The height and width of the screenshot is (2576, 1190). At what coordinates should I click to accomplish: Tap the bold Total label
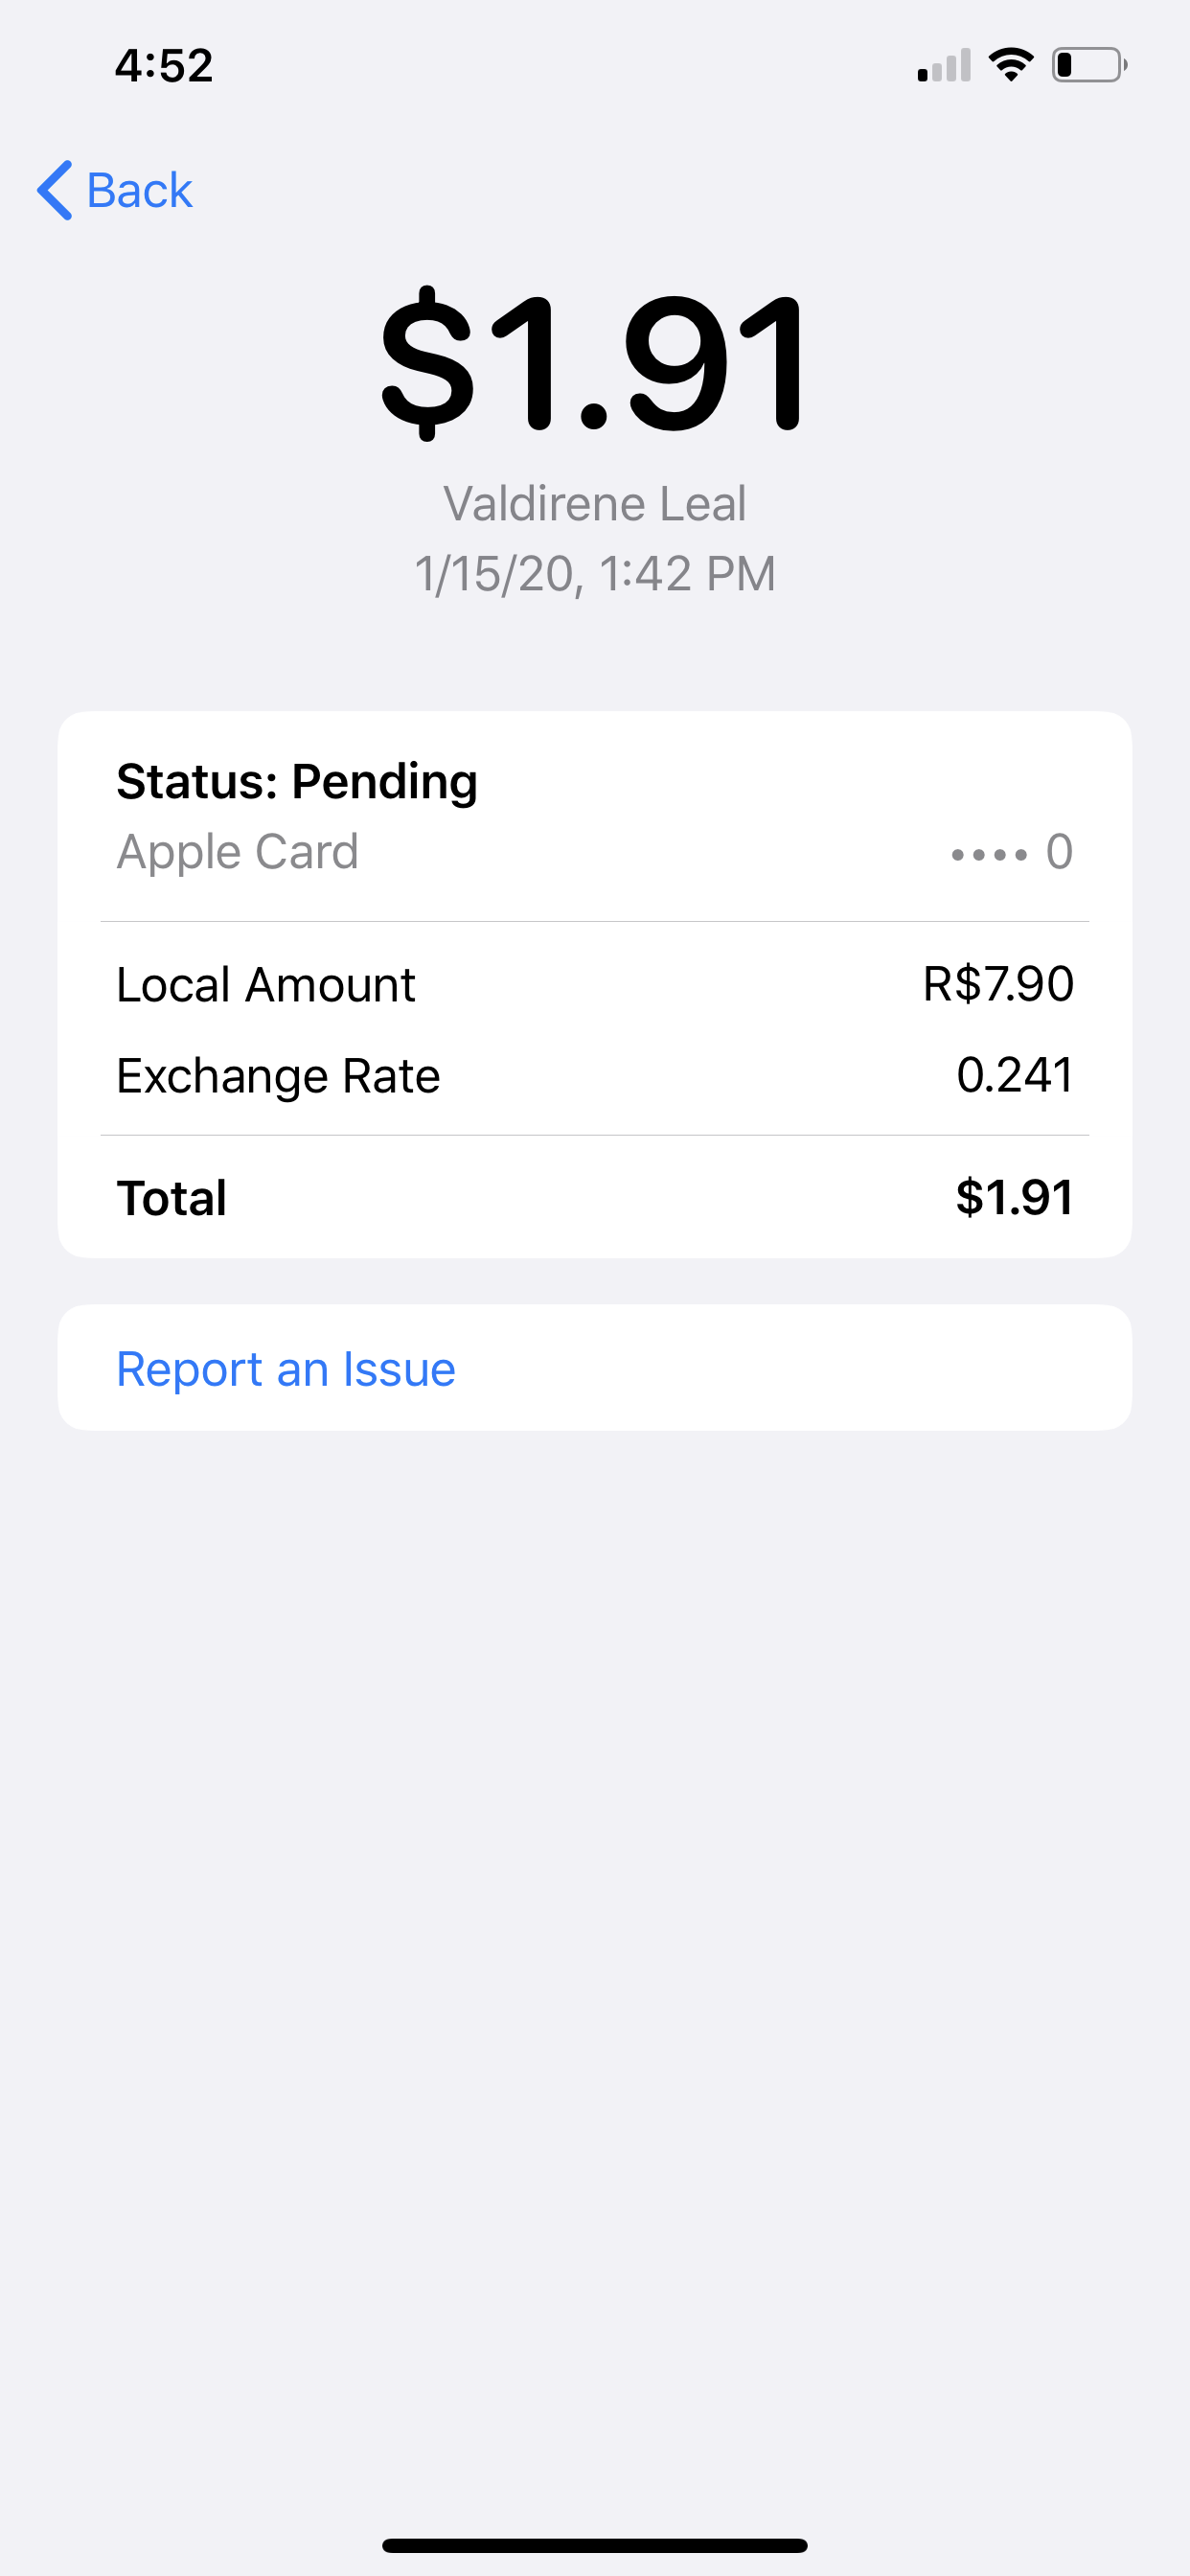172,1198
